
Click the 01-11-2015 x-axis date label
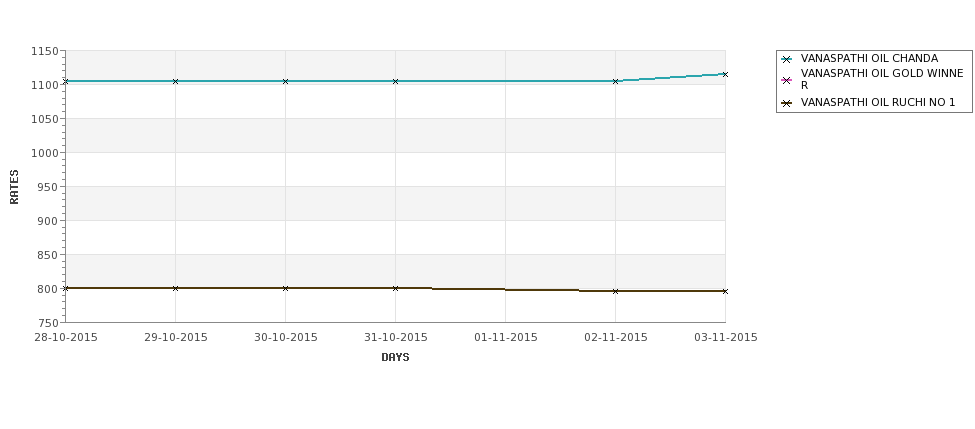[x=506, y=338]
